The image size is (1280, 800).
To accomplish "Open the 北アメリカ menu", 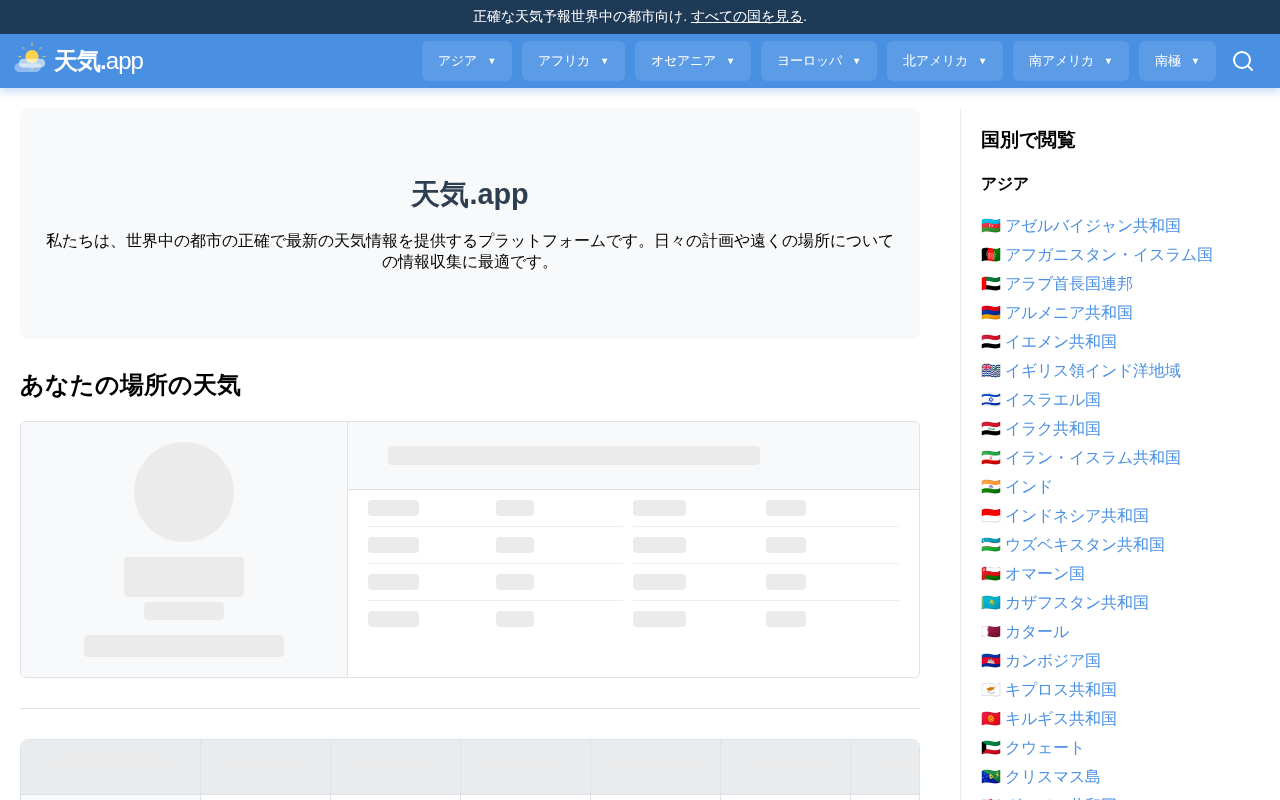I will (x=945, y=61).
